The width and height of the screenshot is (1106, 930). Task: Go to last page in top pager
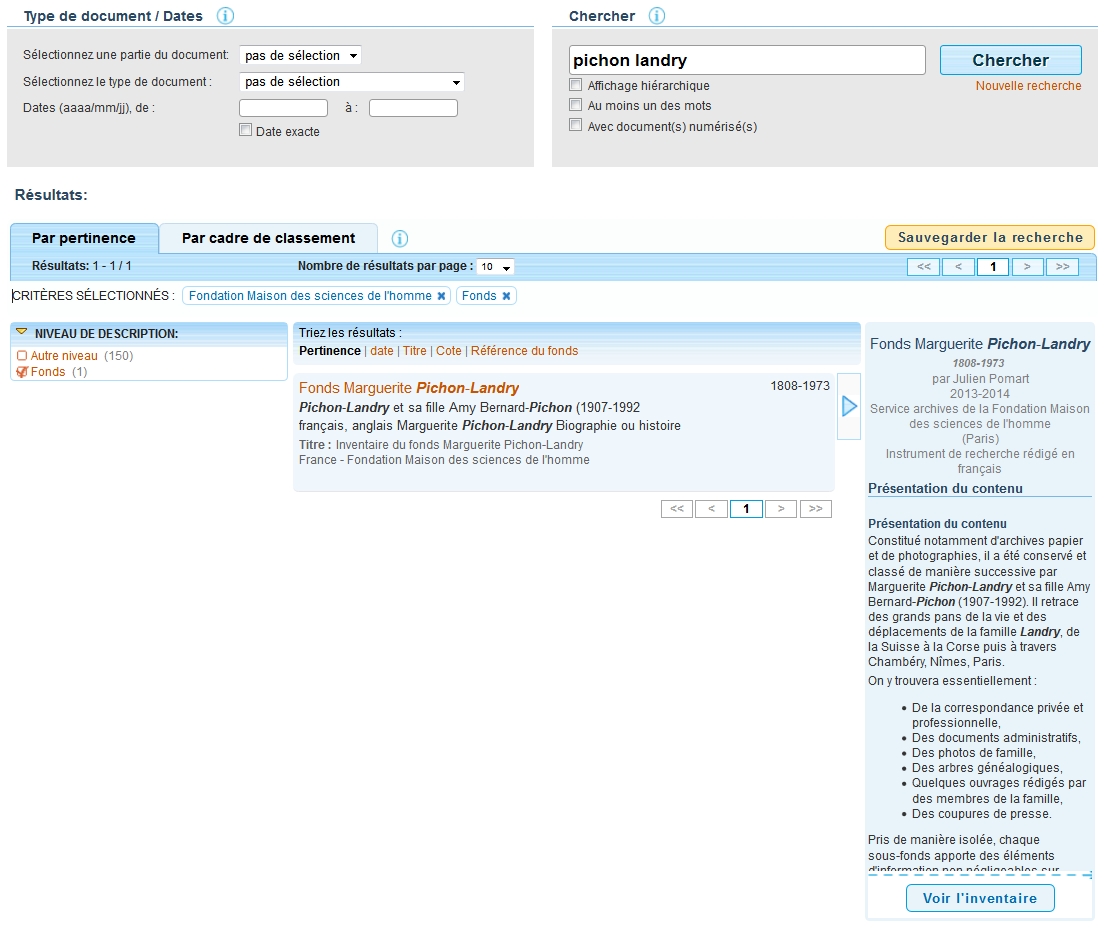click(1062, 267)
